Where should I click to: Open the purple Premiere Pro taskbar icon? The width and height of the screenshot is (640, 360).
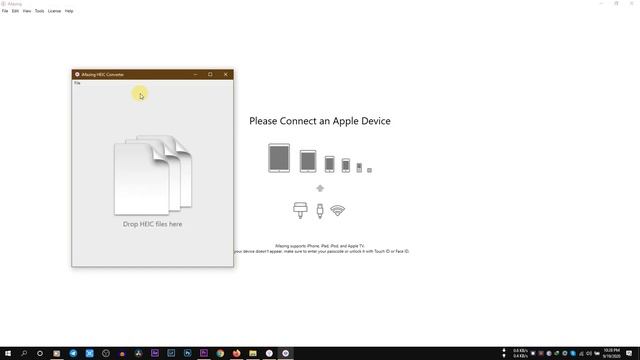click(204, 353)
